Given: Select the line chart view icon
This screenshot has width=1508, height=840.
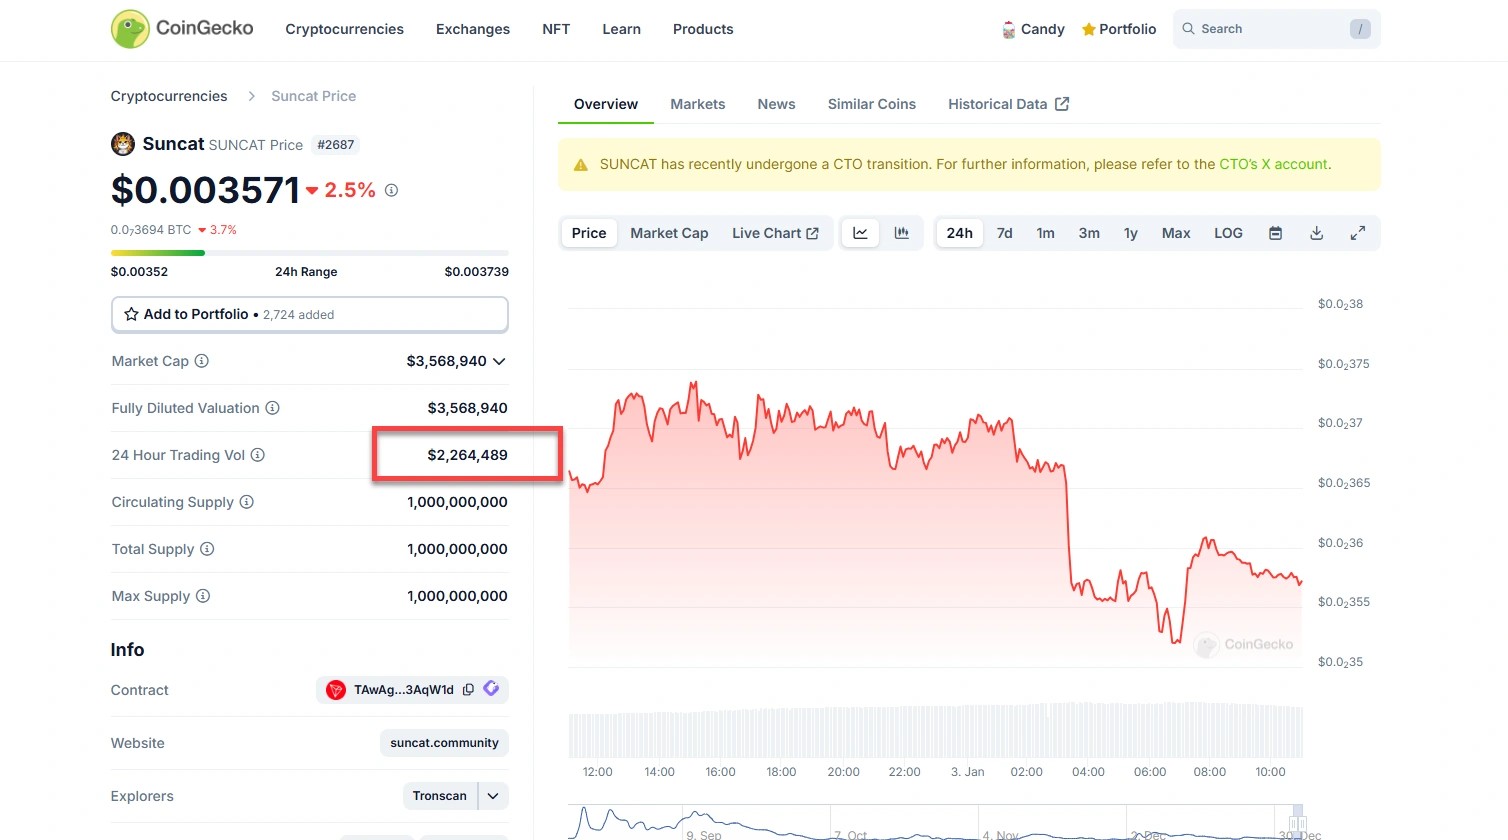Looking at the screenshot, I should point(860,233).
